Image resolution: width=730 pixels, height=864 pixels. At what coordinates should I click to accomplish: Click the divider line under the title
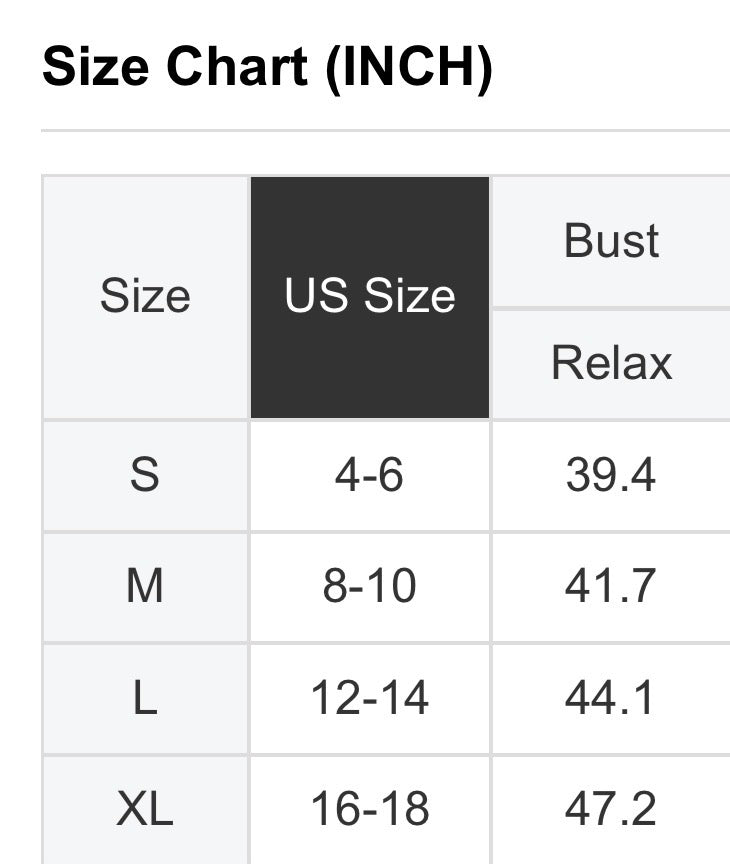385,130
